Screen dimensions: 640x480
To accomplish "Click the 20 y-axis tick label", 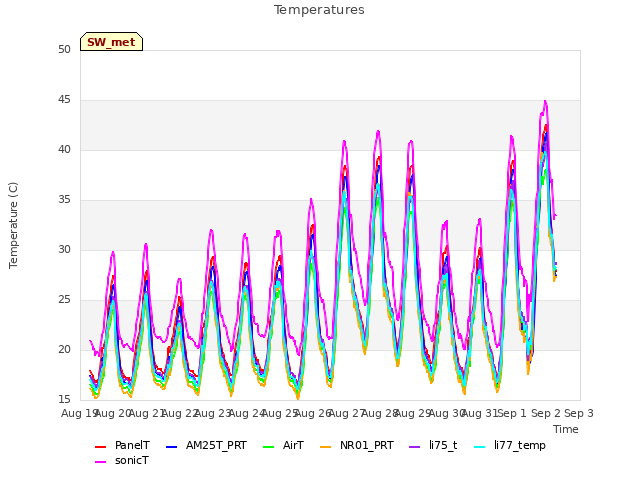I will pos(64,349).
